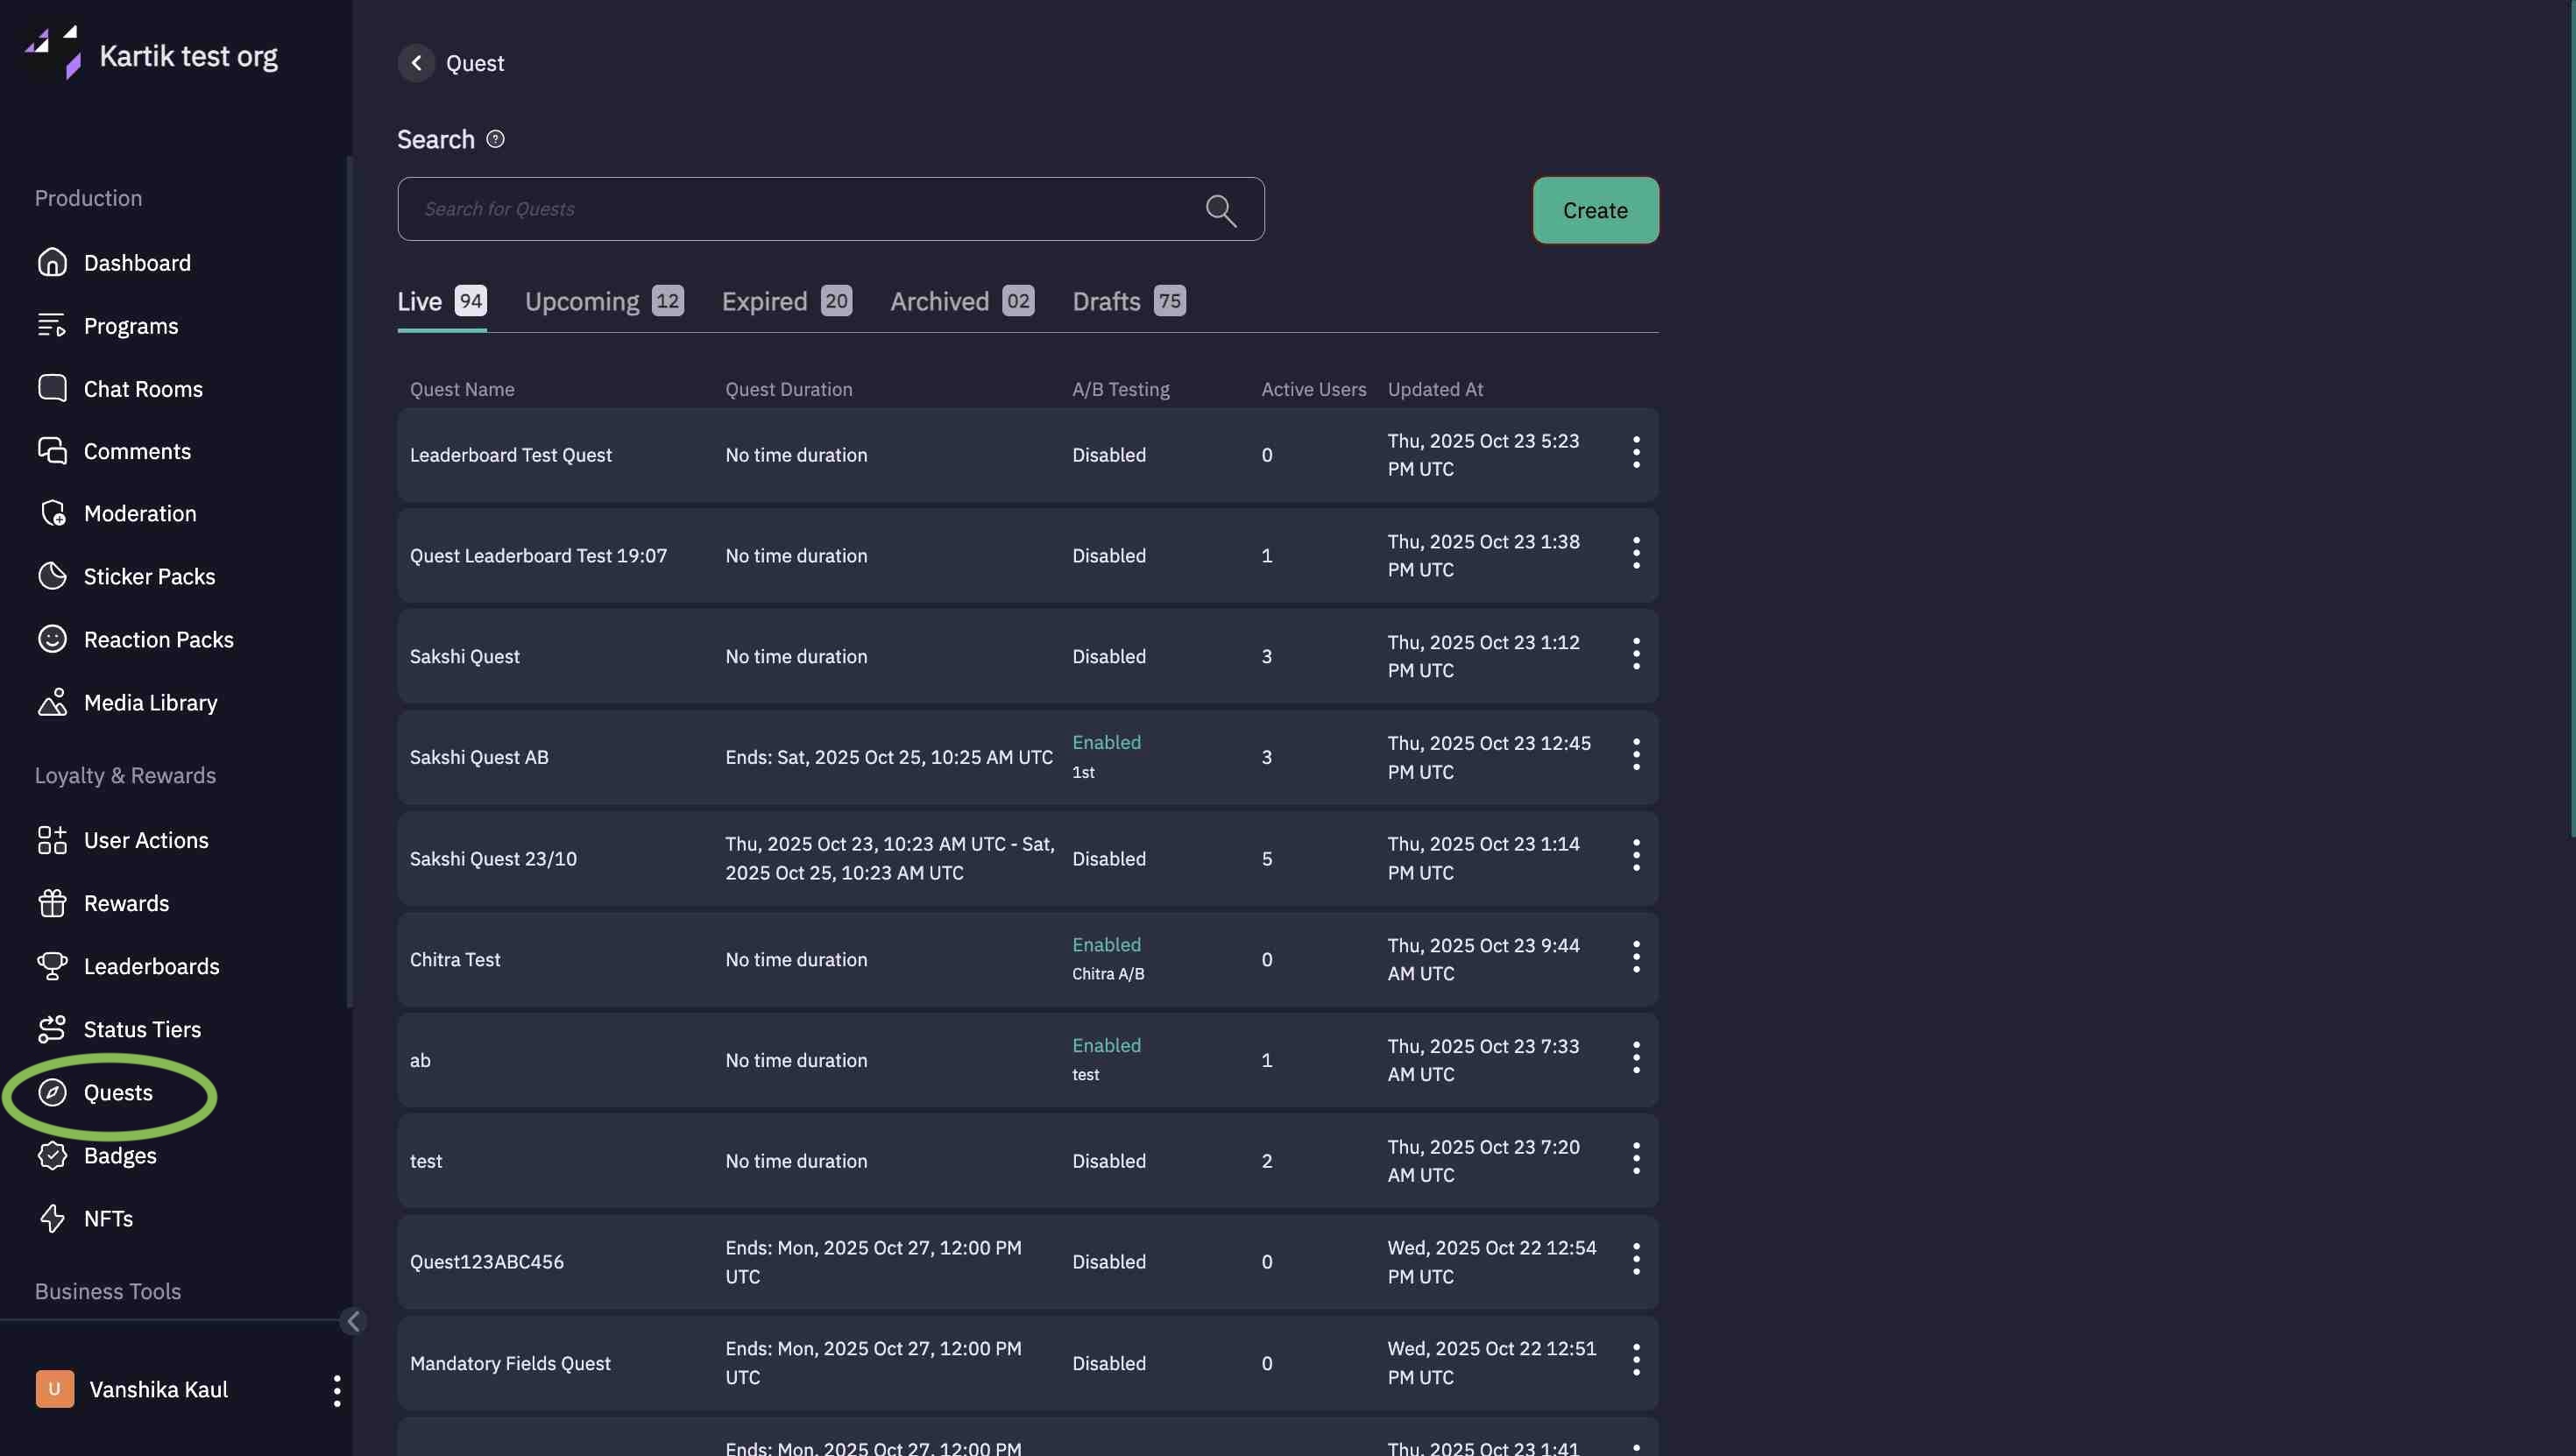
Task: Open Leaderboards trophy icon
Action: point(52,965)
